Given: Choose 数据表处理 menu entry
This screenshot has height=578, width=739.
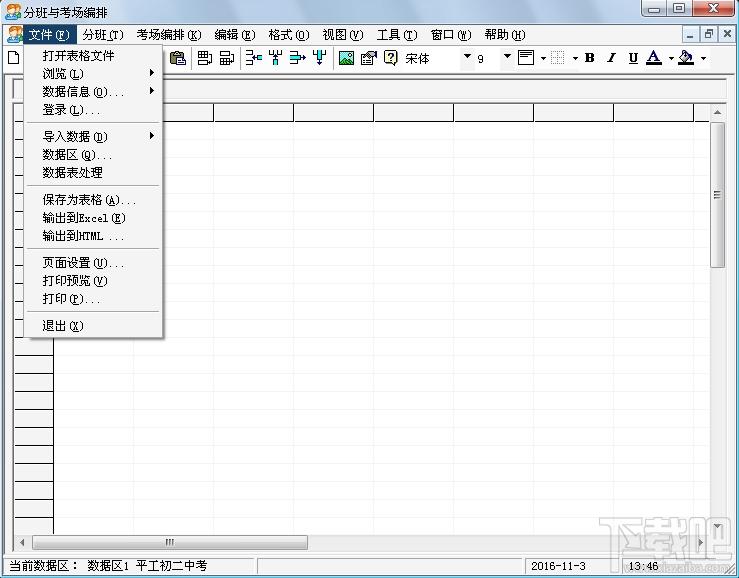Looking at the screenshot, I should [x=94, y=172].
